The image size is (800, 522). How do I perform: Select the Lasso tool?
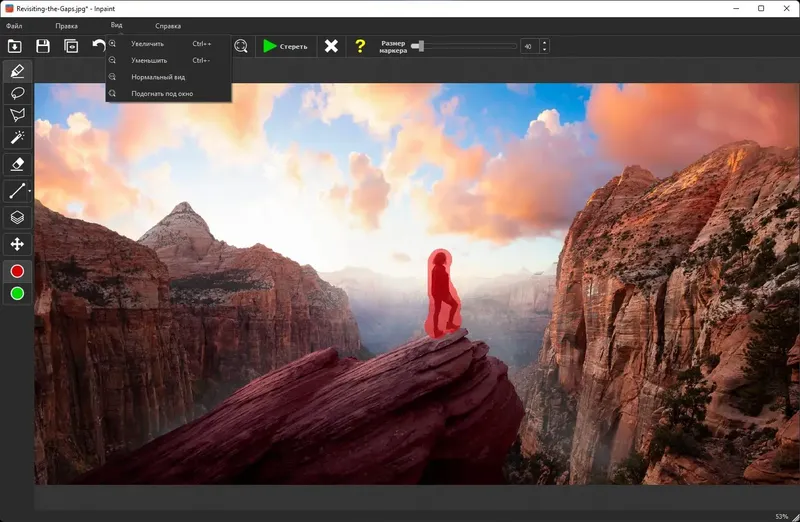coord(17,93)
